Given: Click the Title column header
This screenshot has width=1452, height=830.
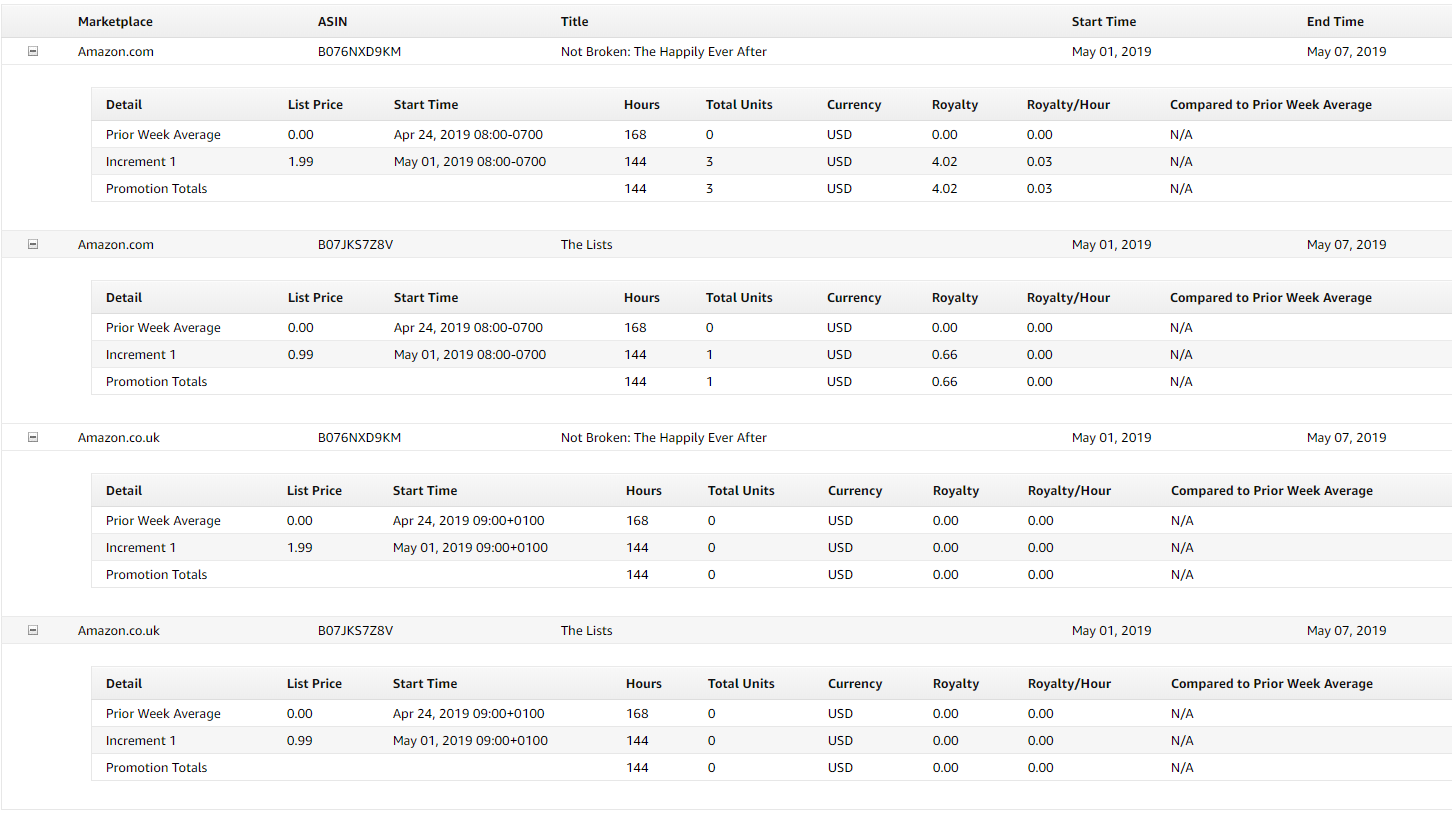Looking at the screenshot, I should pos(574,21).
